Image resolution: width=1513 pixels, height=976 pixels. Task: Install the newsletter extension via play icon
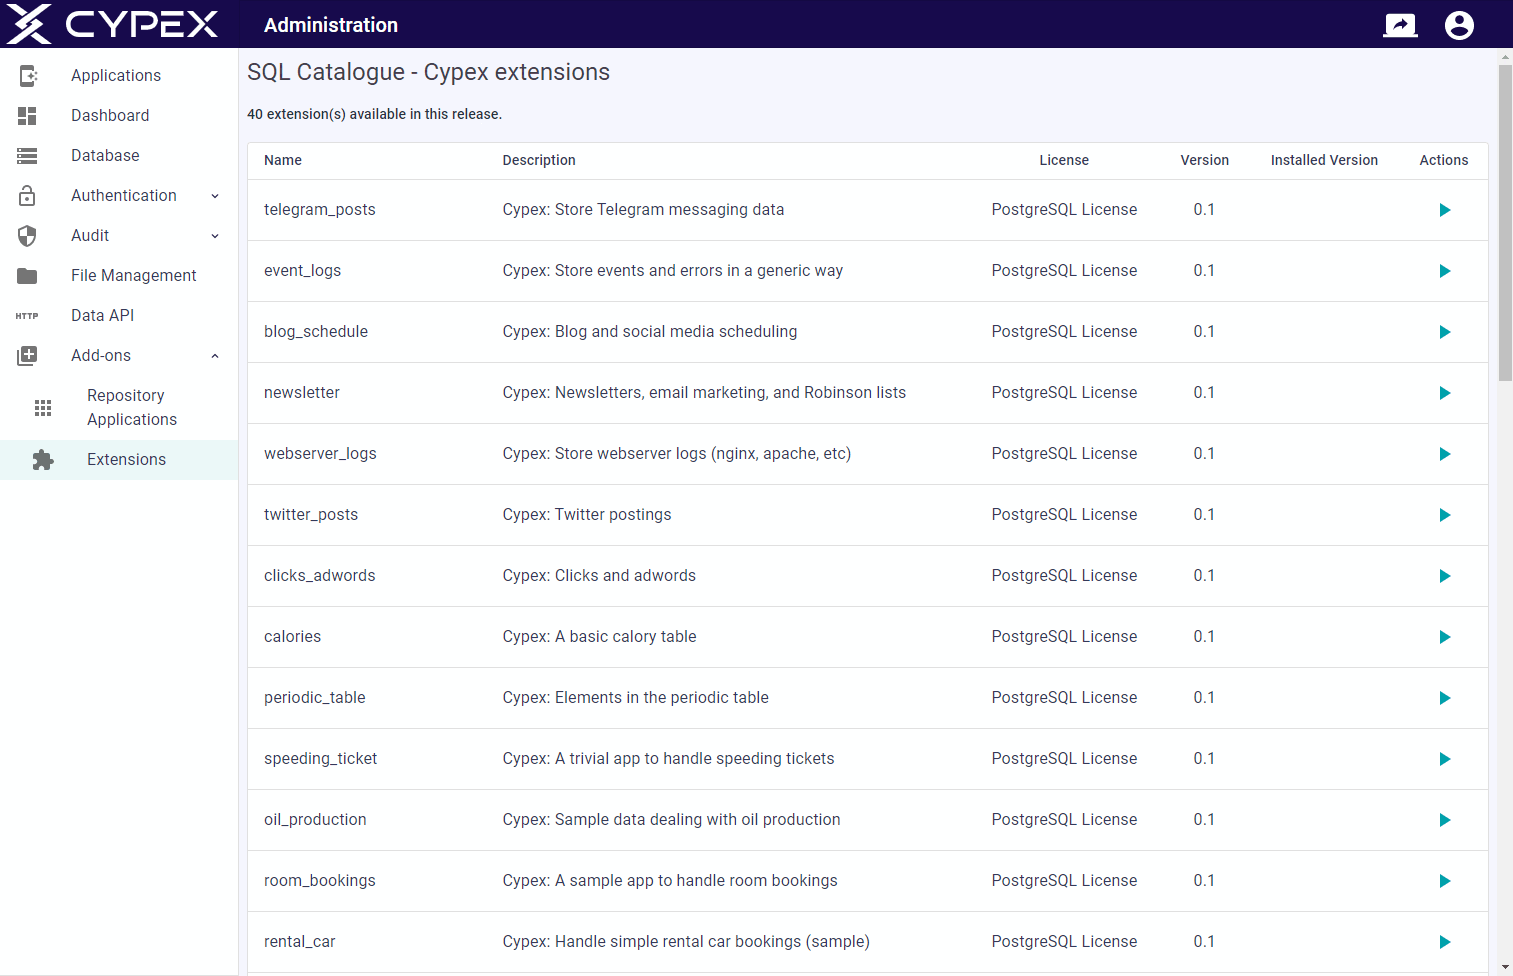(1444, 393)
